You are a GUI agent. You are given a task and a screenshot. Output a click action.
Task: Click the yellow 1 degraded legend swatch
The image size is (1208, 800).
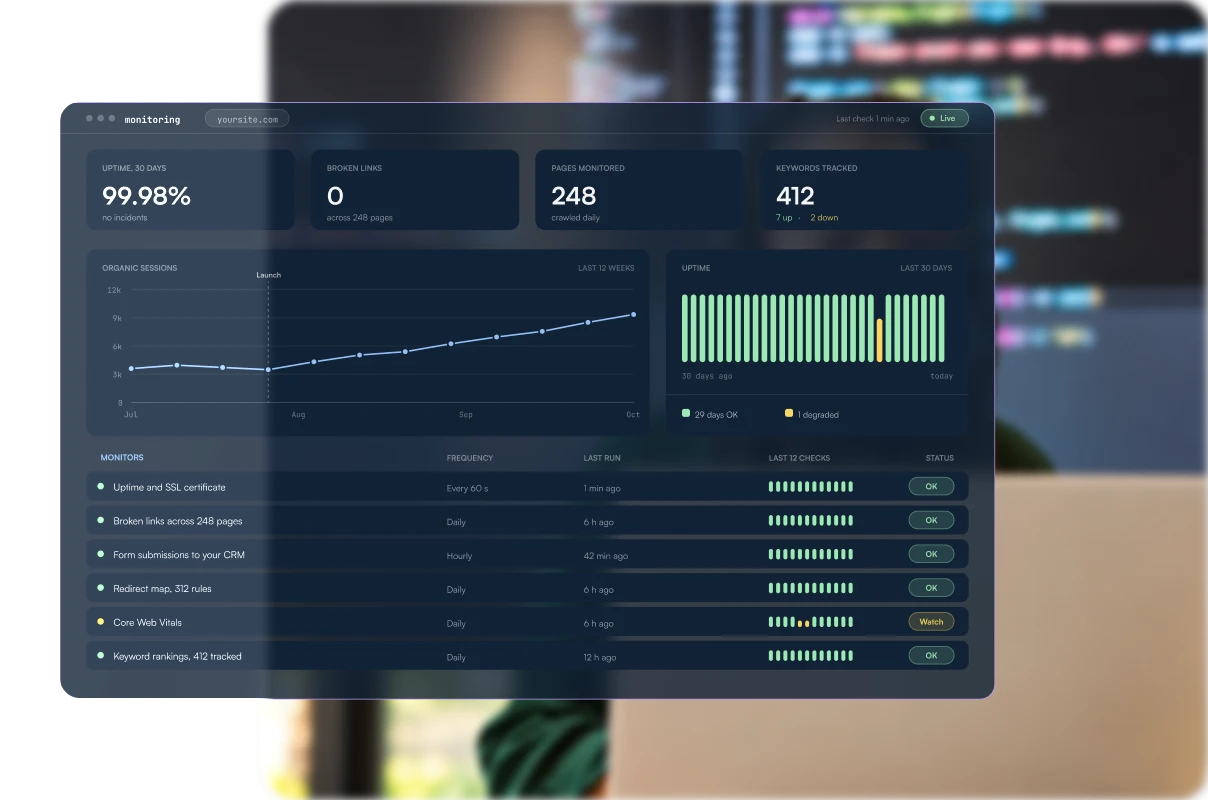coord(789,413)
